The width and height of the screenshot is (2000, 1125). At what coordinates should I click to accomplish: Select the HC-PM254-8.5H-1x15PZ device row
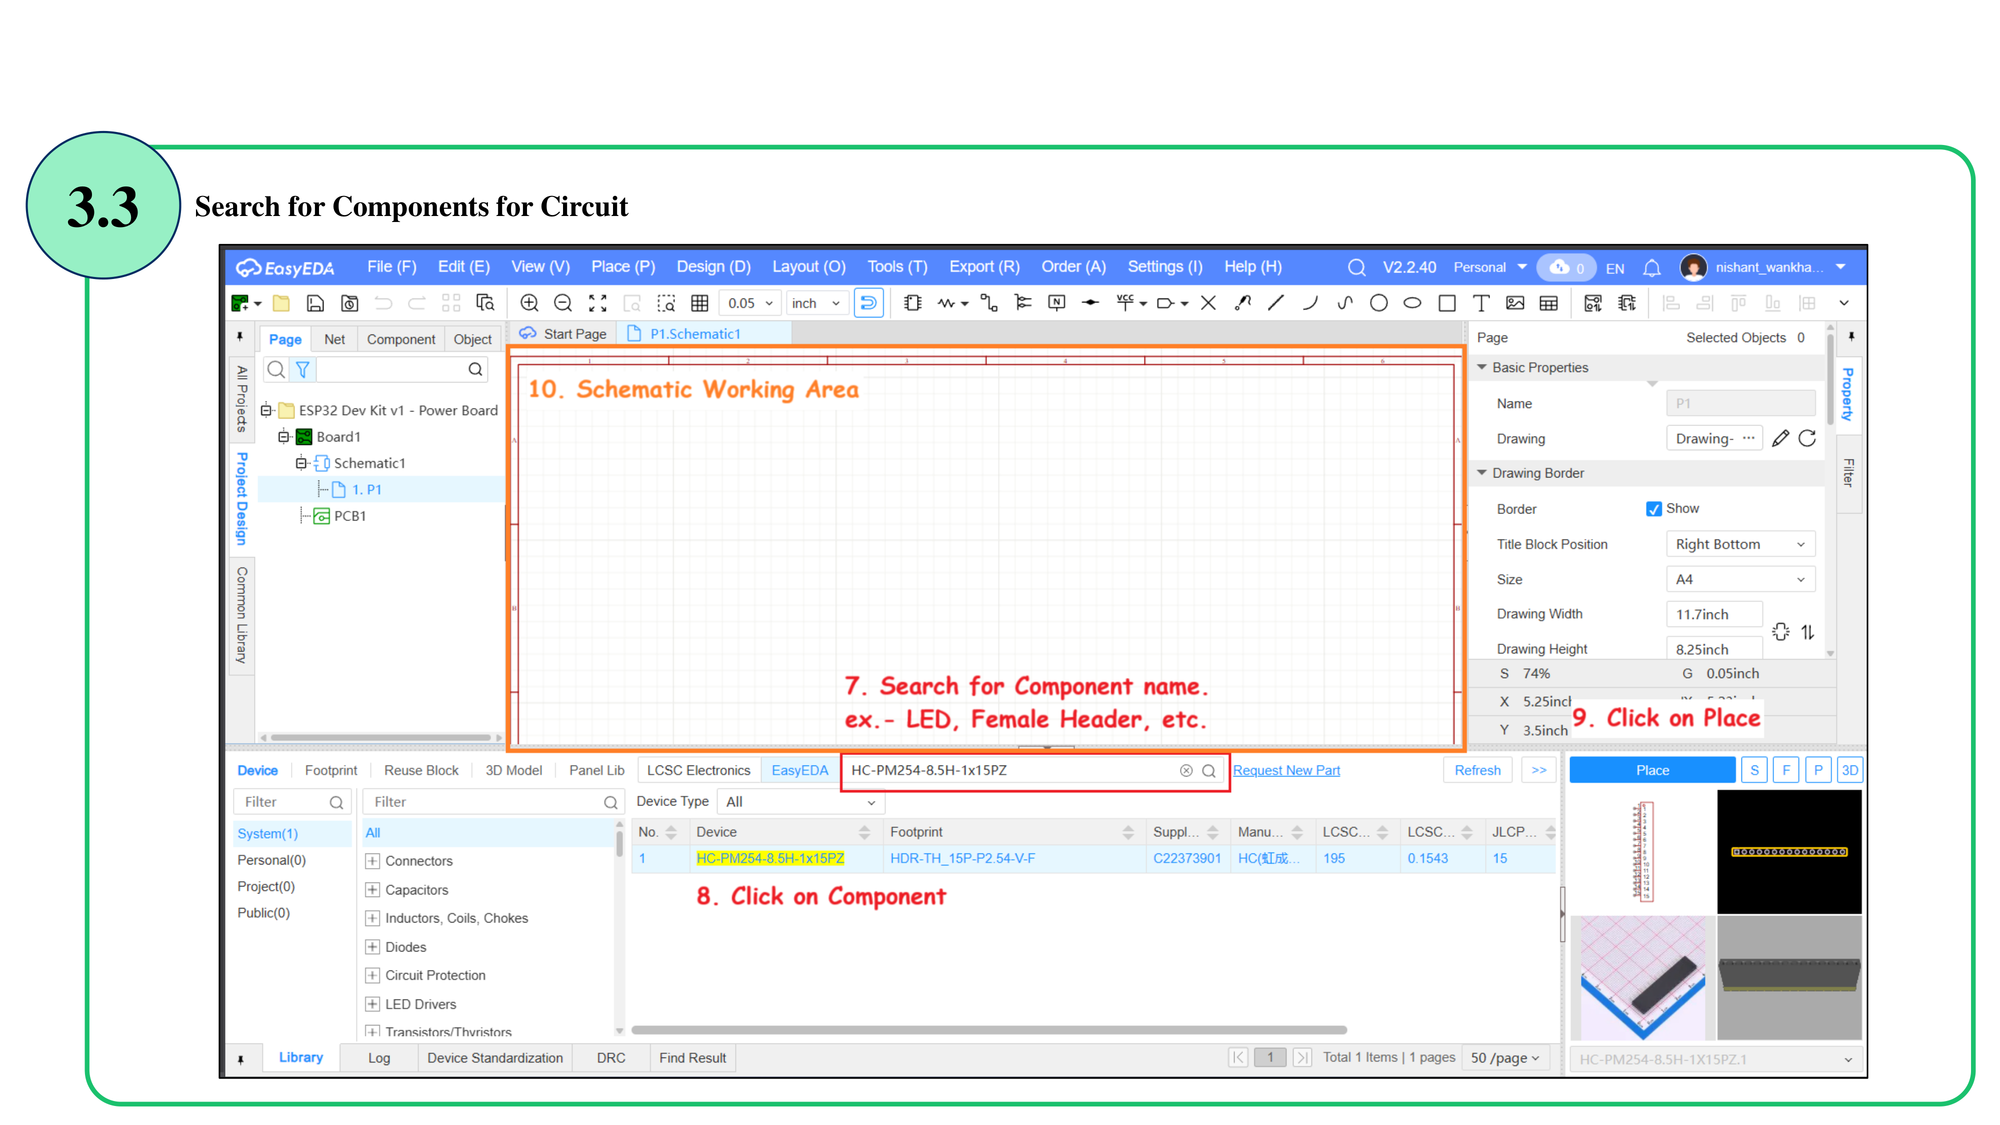click(1093, 859)
